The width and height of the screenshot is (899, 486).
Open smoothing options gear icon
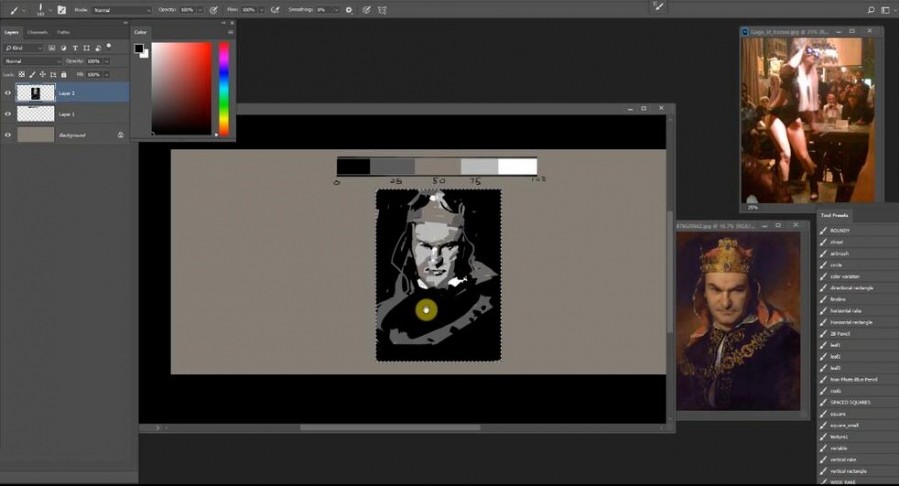click(x=349, y=10)
